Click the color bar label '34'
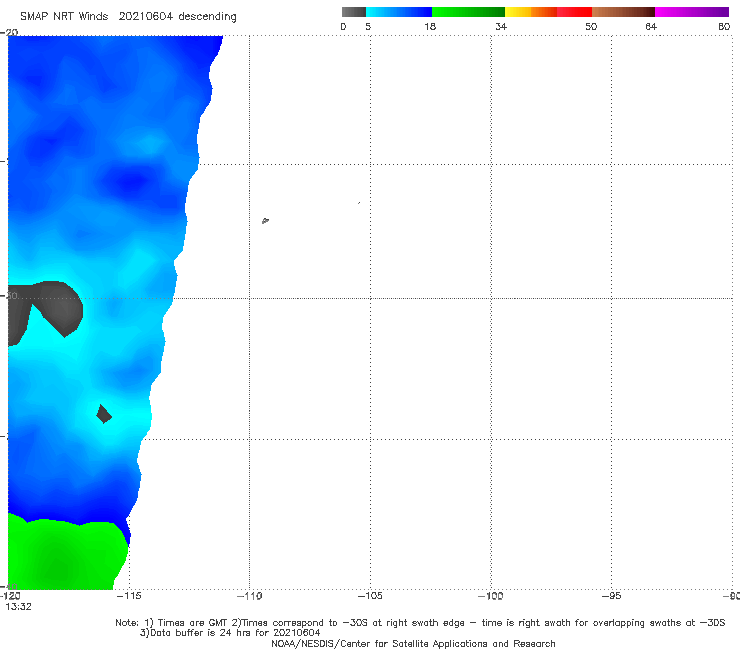Screen dimensions: 740x650 pyautogui.click(x=501, y=26)
